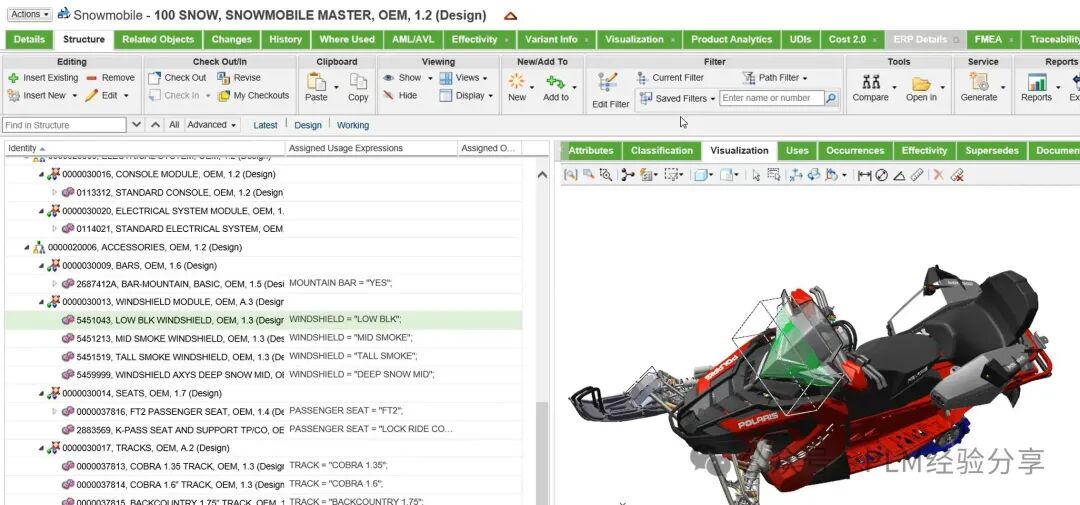Viewport: 1080px width, 505px height.
Task: Open the Uses tab
Action: pos(797,151)
